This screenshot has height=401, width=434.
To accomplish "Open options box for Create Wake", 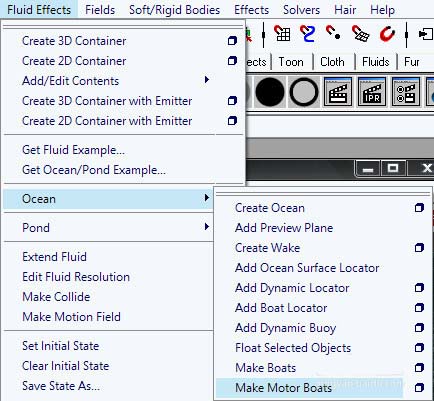I will (x=419, y=248).
